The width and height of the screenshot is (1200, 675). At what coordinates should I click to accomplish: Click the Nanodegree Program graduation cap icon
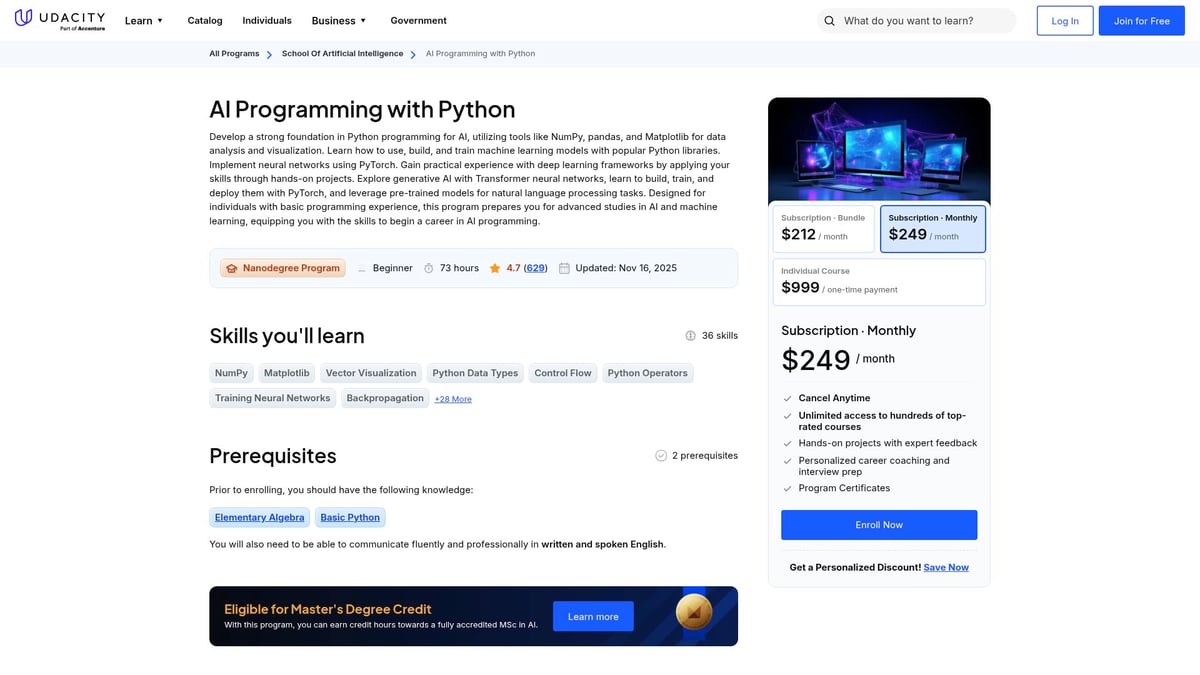click(232, 268)
